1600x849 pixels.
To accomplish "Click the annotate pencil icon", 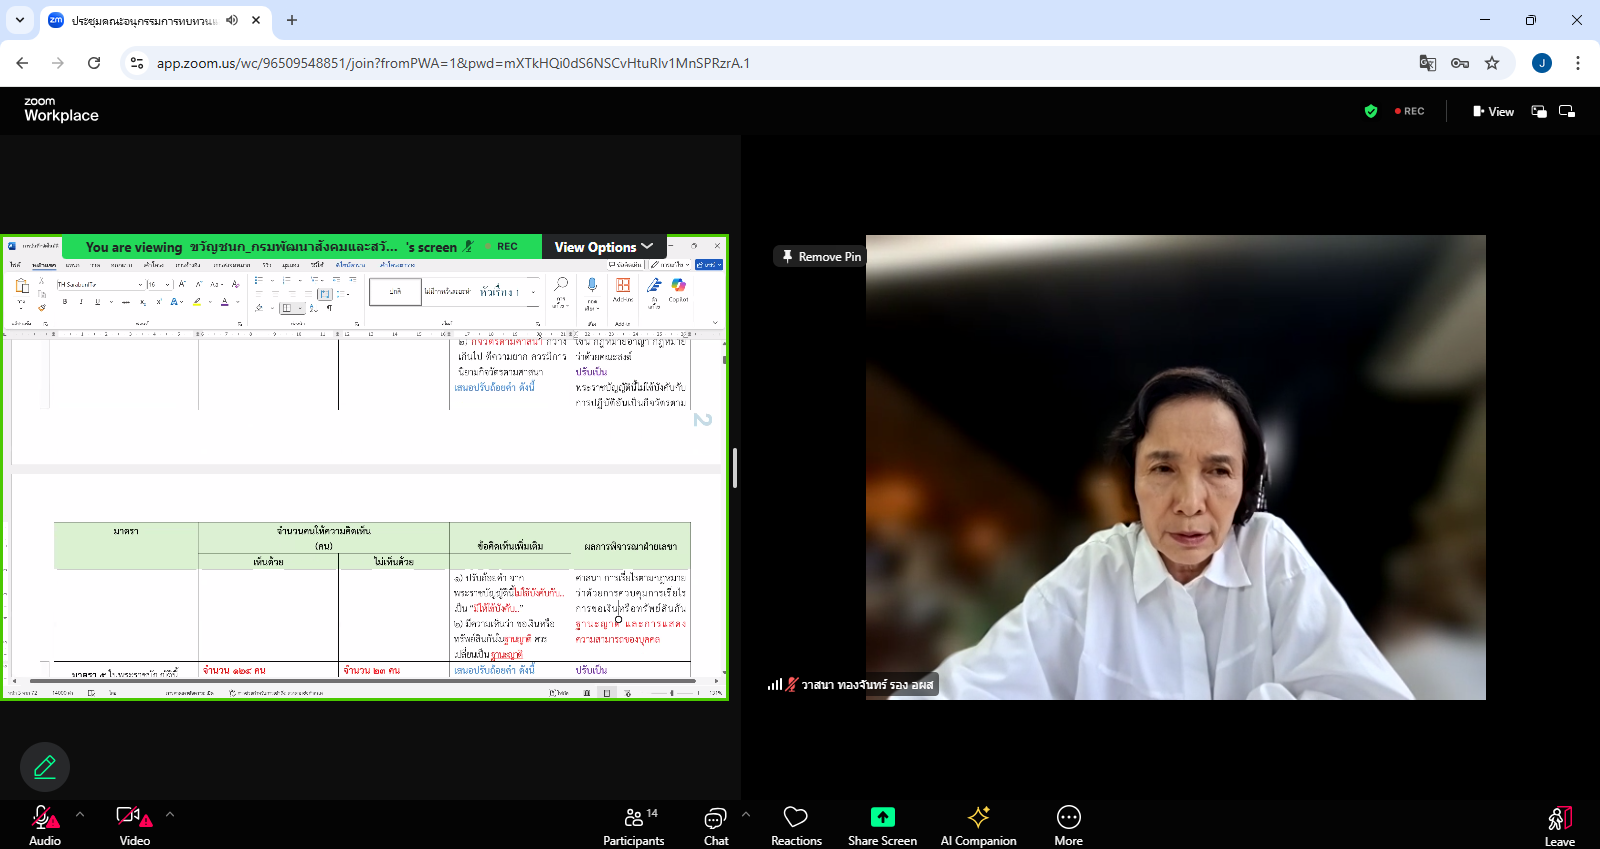I will [45, 767].
